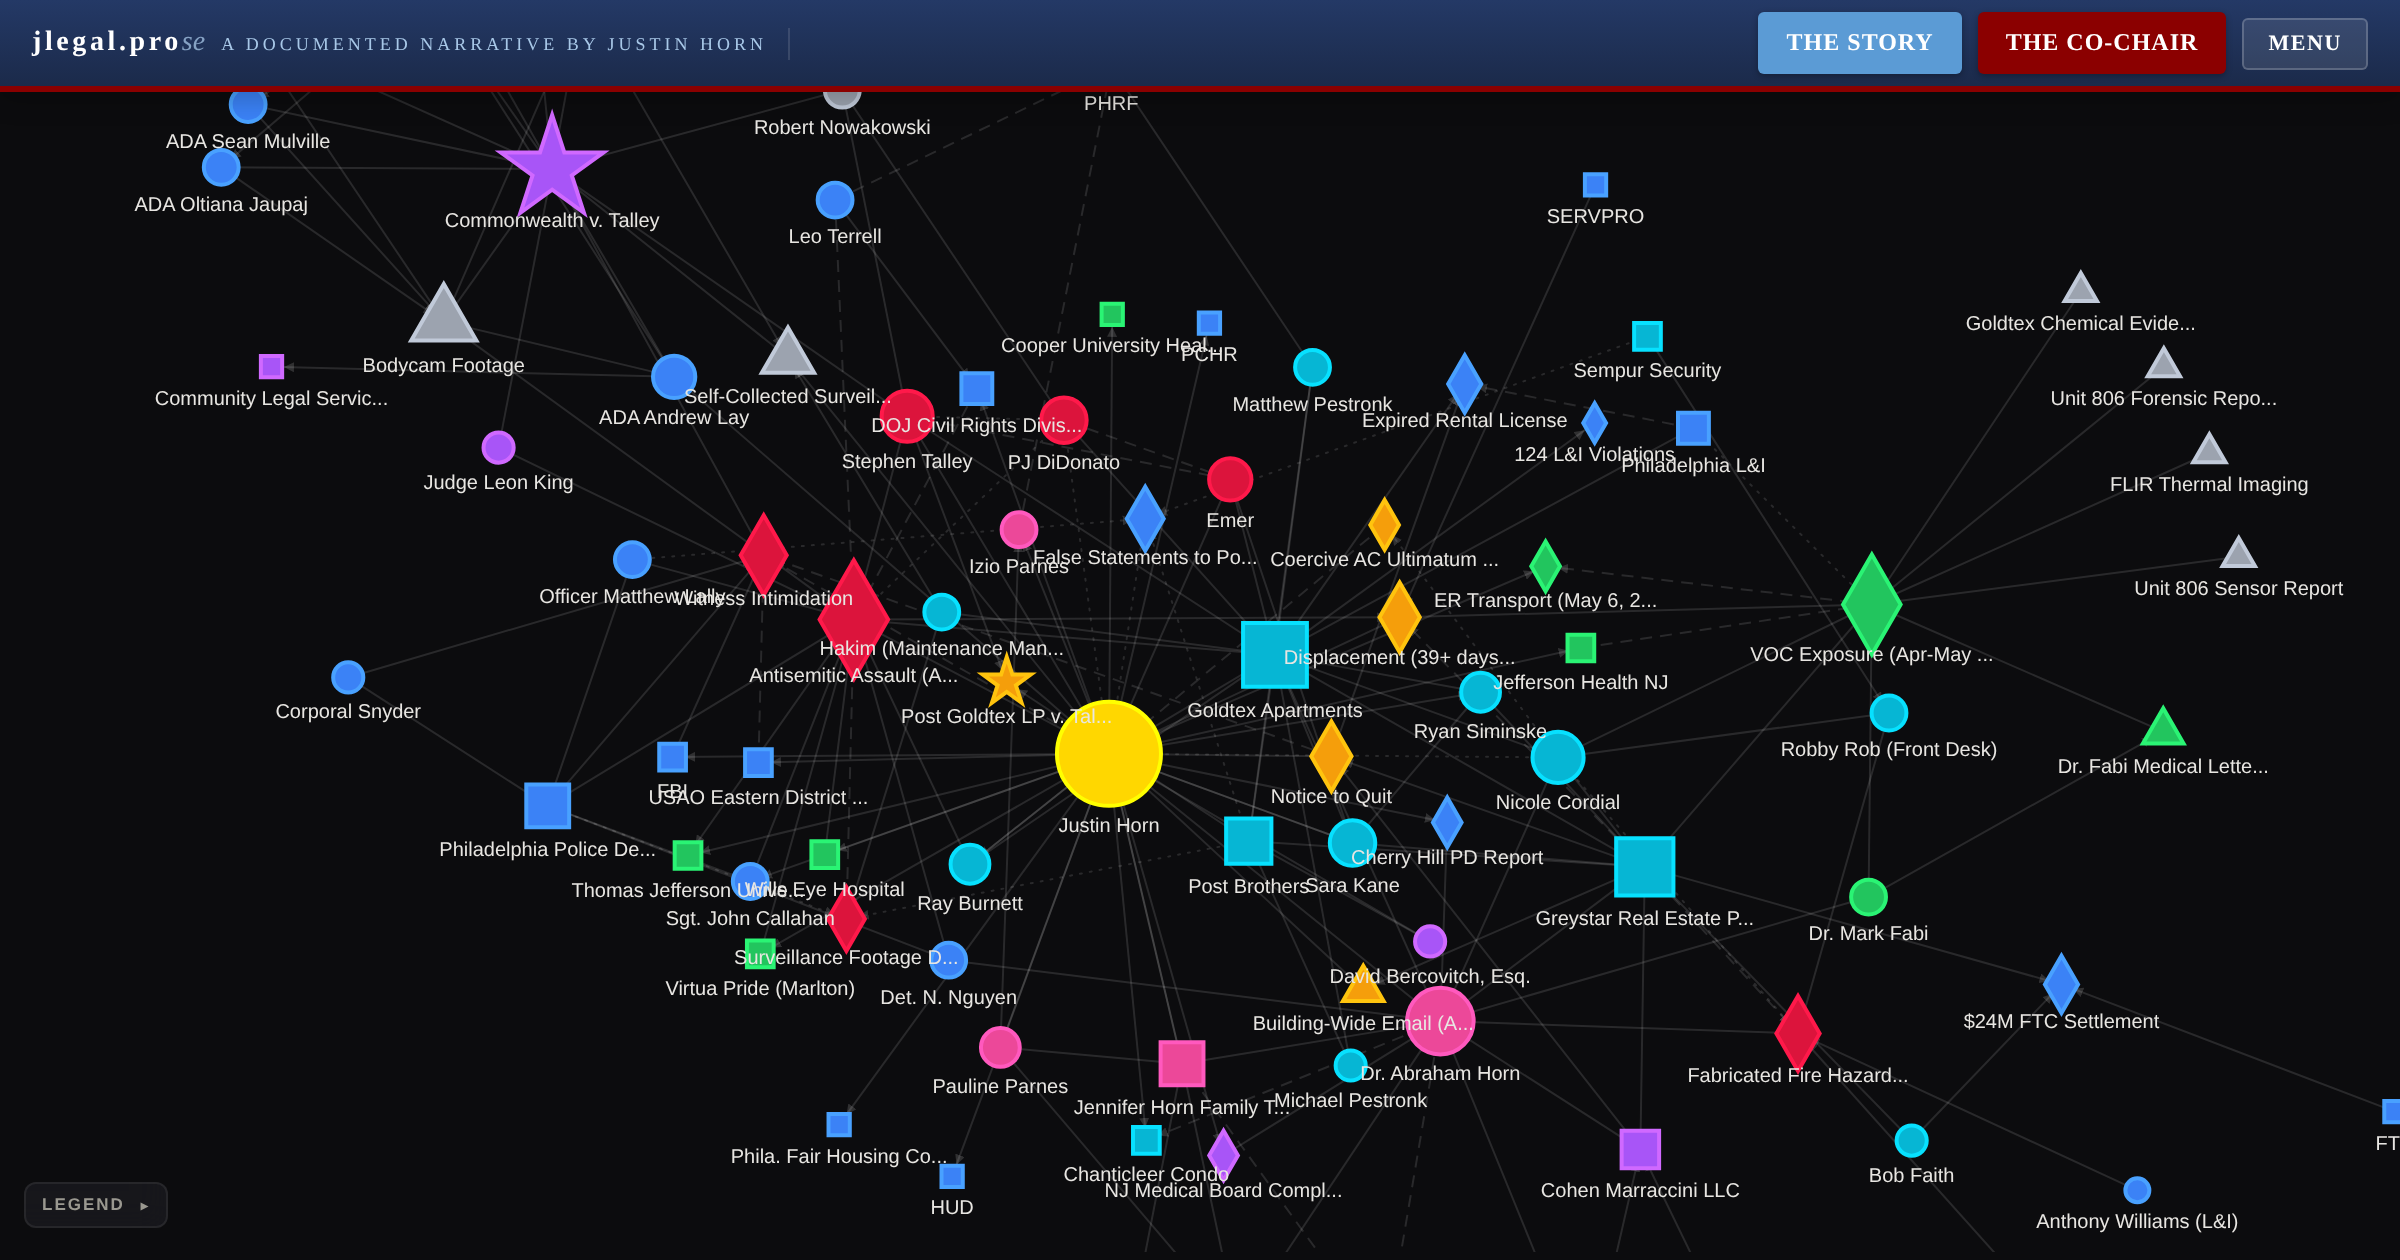The image size is (2400, 1260).
Task: Select the David Bercovitch, Esq. purple circle node
Action: [x=1430, y=941]
